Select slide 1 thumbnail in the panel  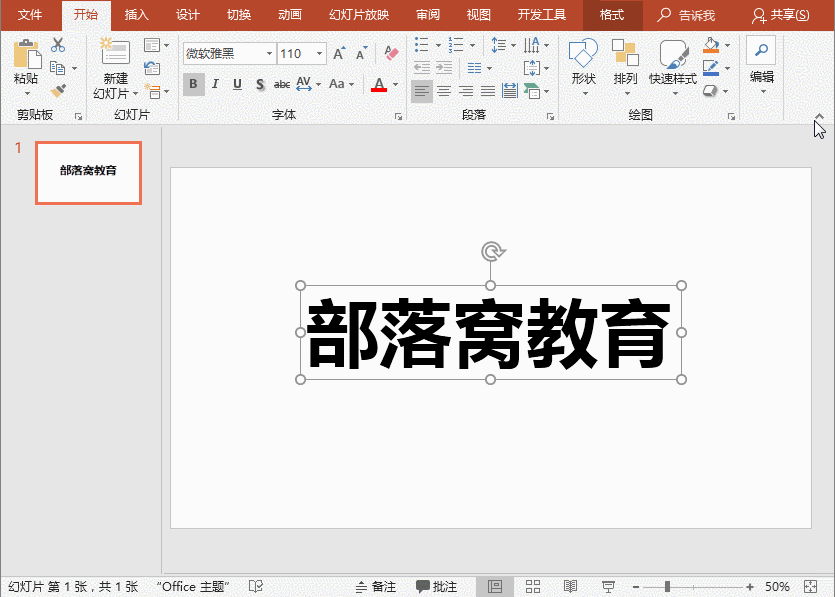[x=88, y=172]
